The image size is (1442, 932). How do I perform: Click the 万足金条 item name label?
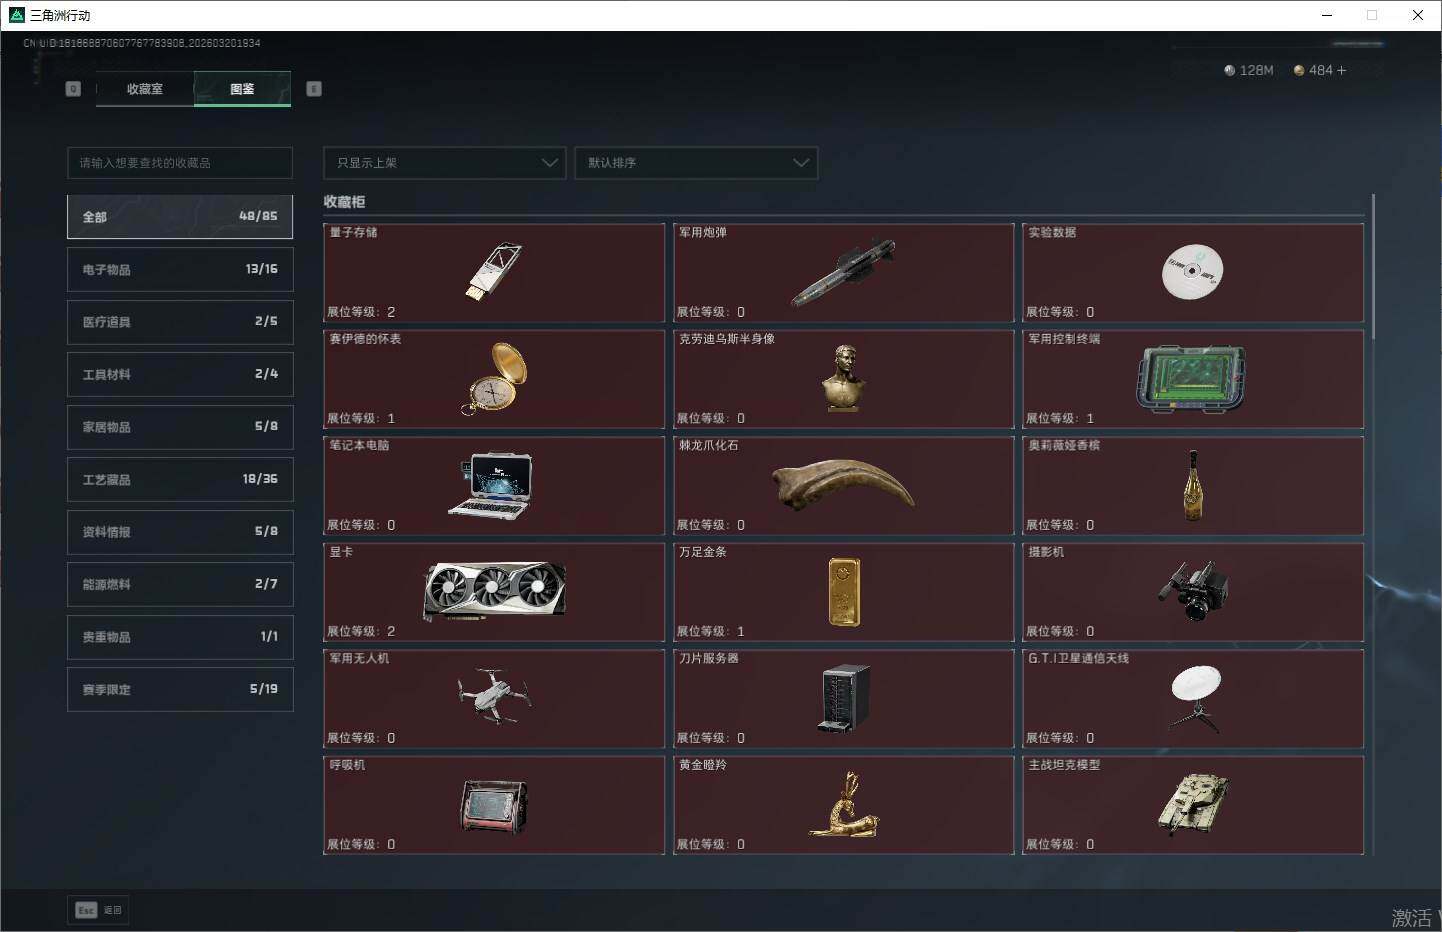pos(703,552)
